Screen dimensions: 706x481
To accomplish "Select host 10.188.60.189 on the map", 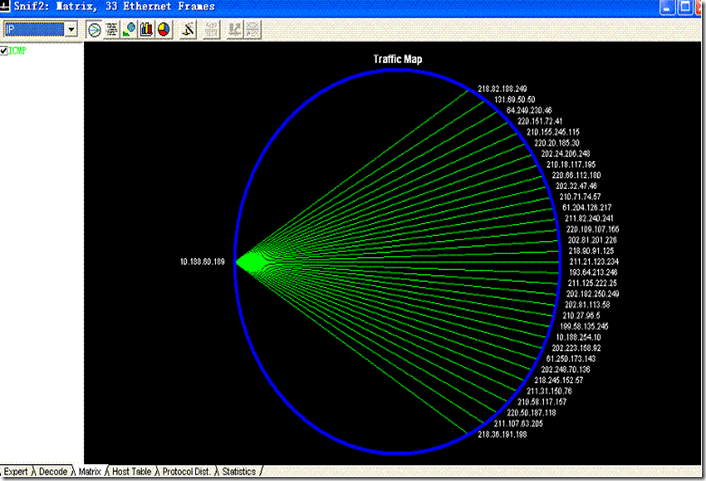I will point(202,261).
